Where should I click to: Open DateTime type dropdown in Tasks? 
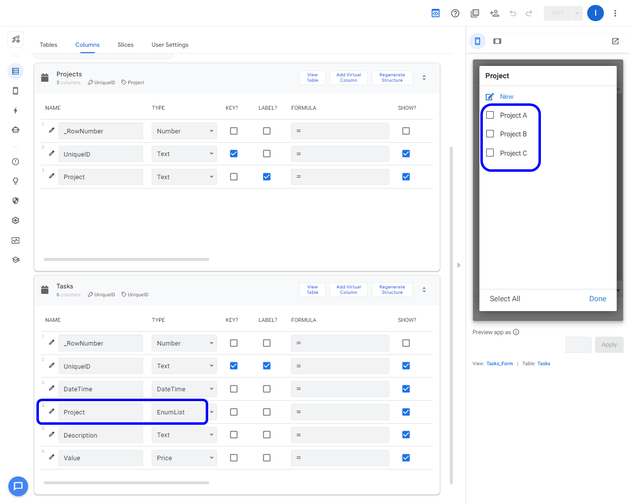click(184, 389)
